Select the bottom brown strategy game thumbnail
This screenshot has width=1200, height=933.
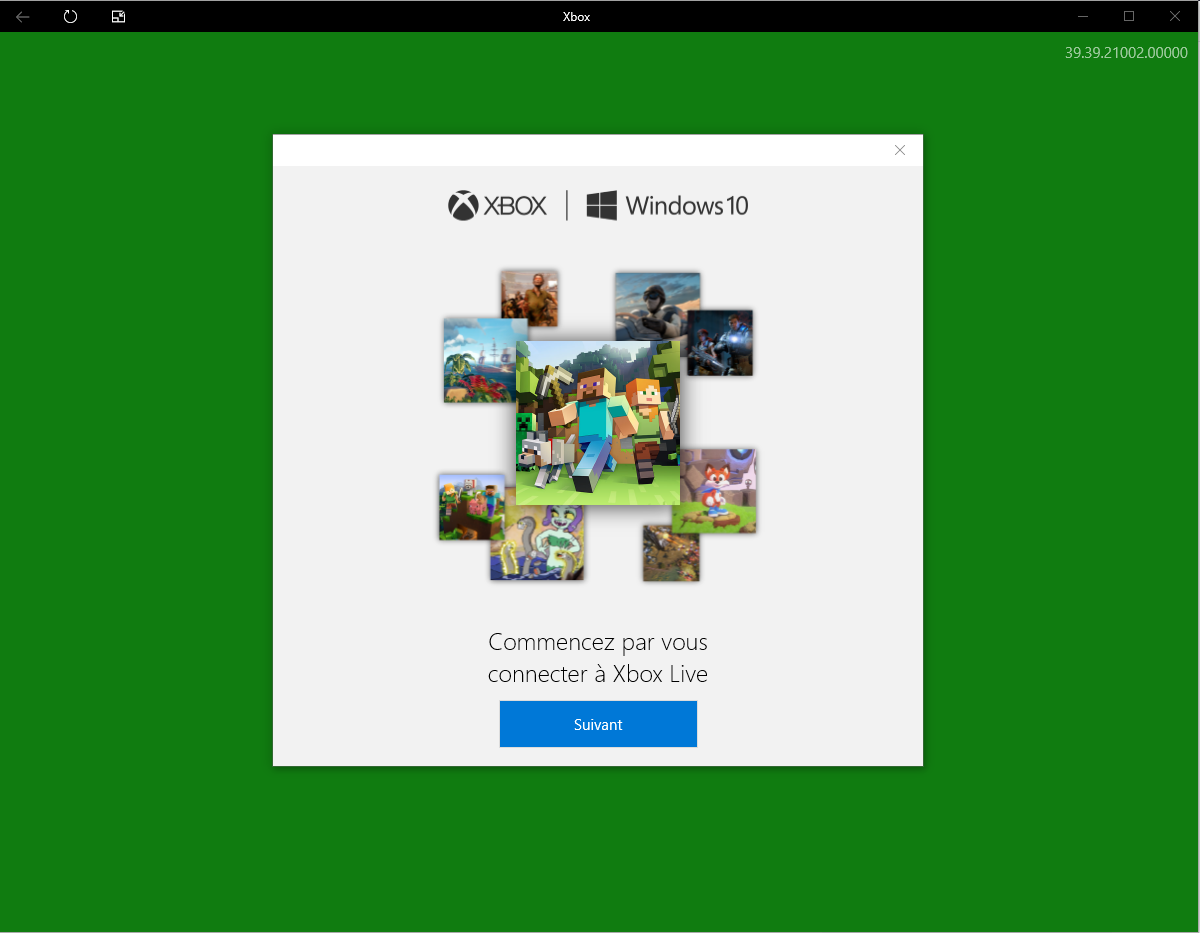671,552
